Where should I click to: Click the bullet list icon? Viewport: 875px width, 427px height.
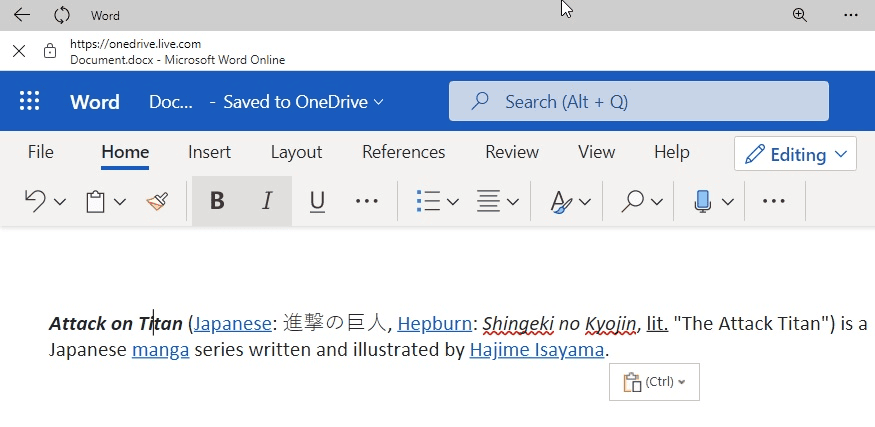coord(428,201)
